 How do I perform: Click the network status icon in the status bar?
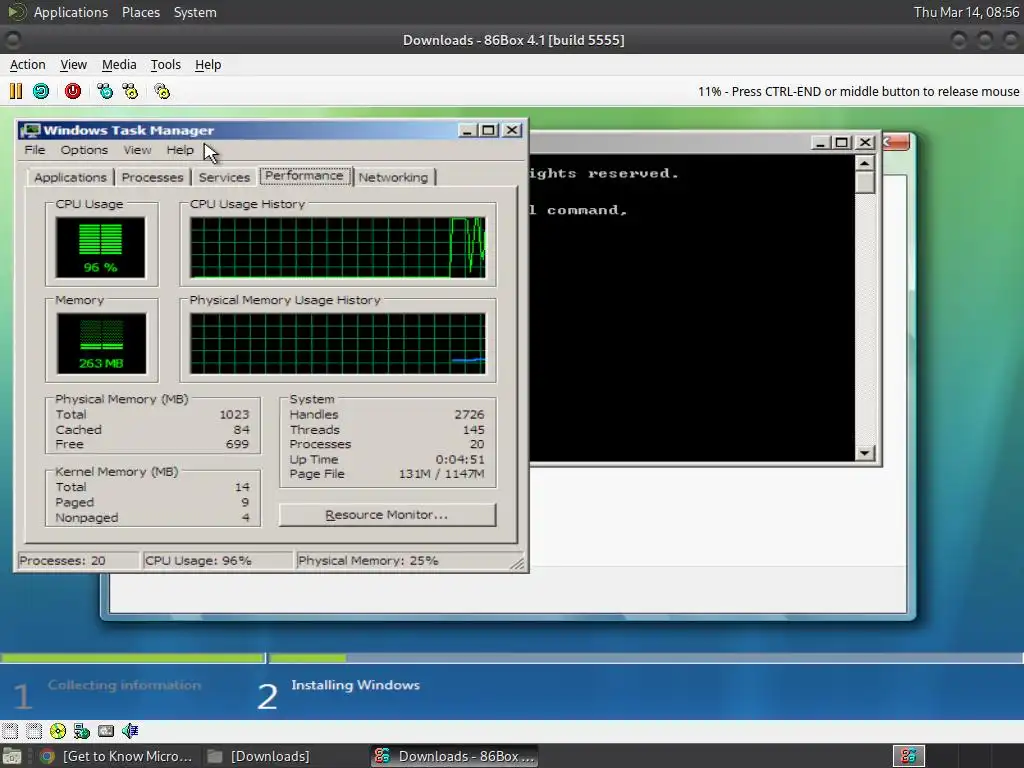[x=82, y=731]
